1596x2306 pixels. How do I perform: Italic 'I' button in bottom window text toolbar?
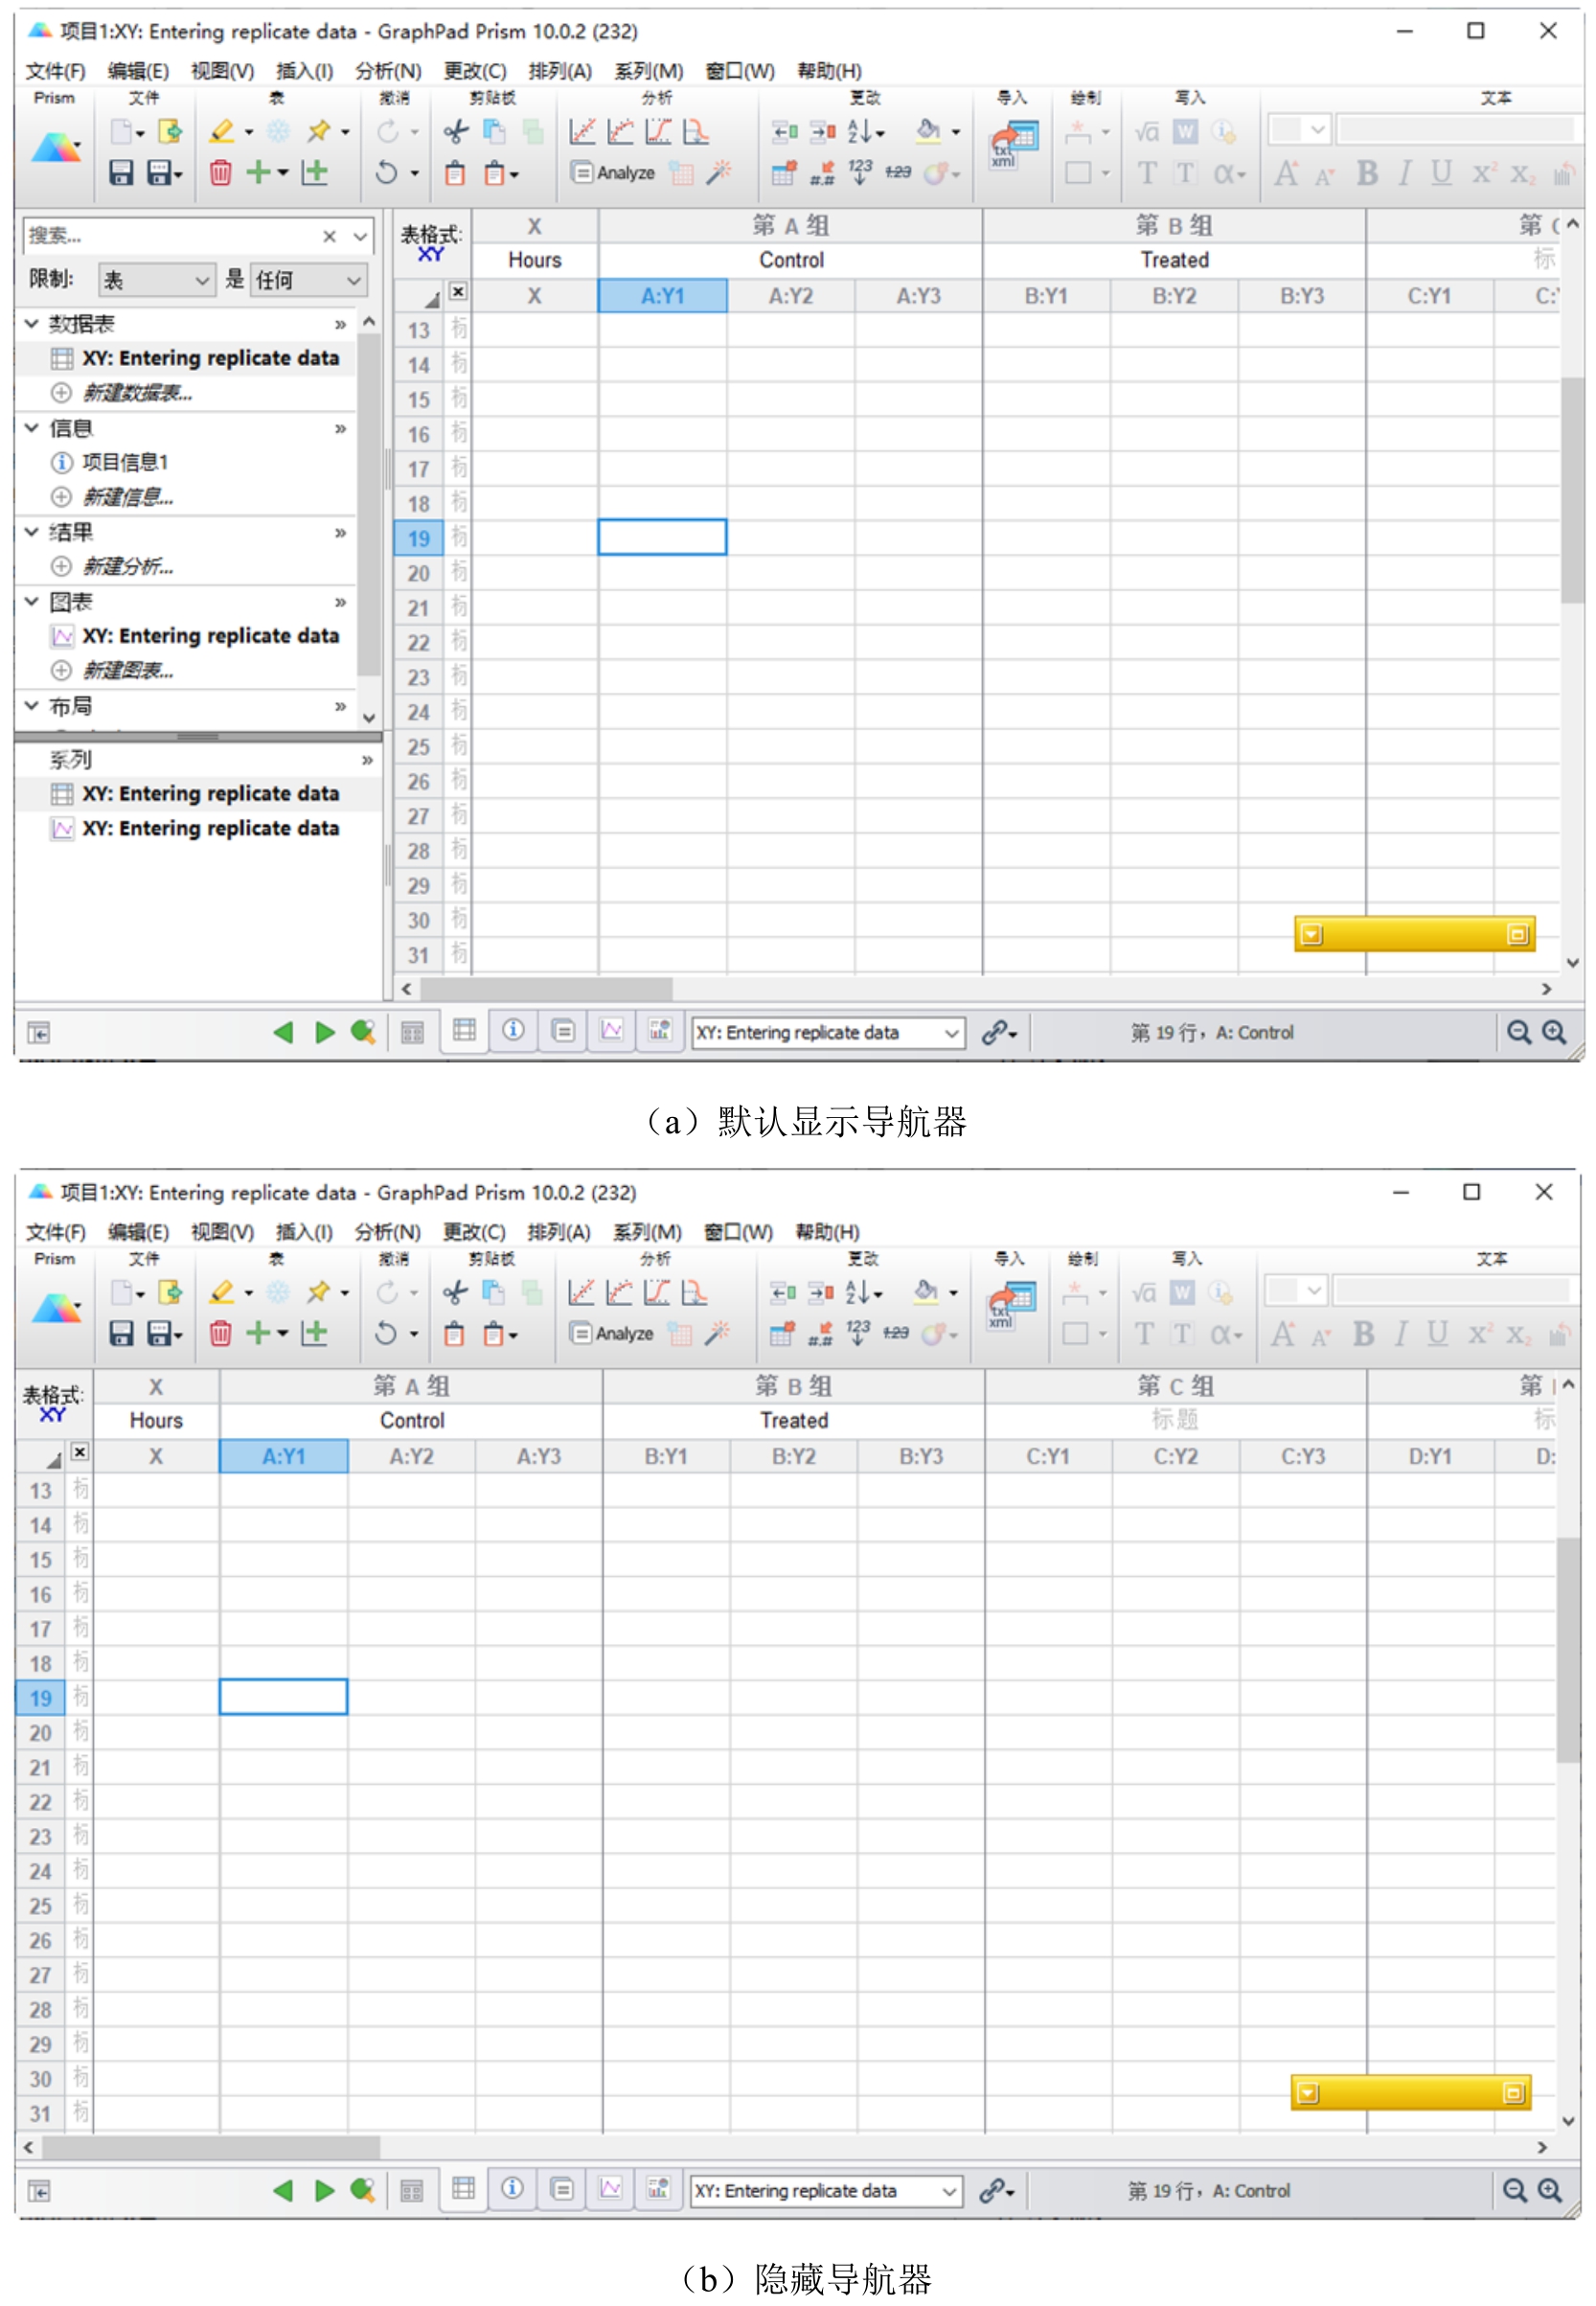[x=1401, y=1333]
